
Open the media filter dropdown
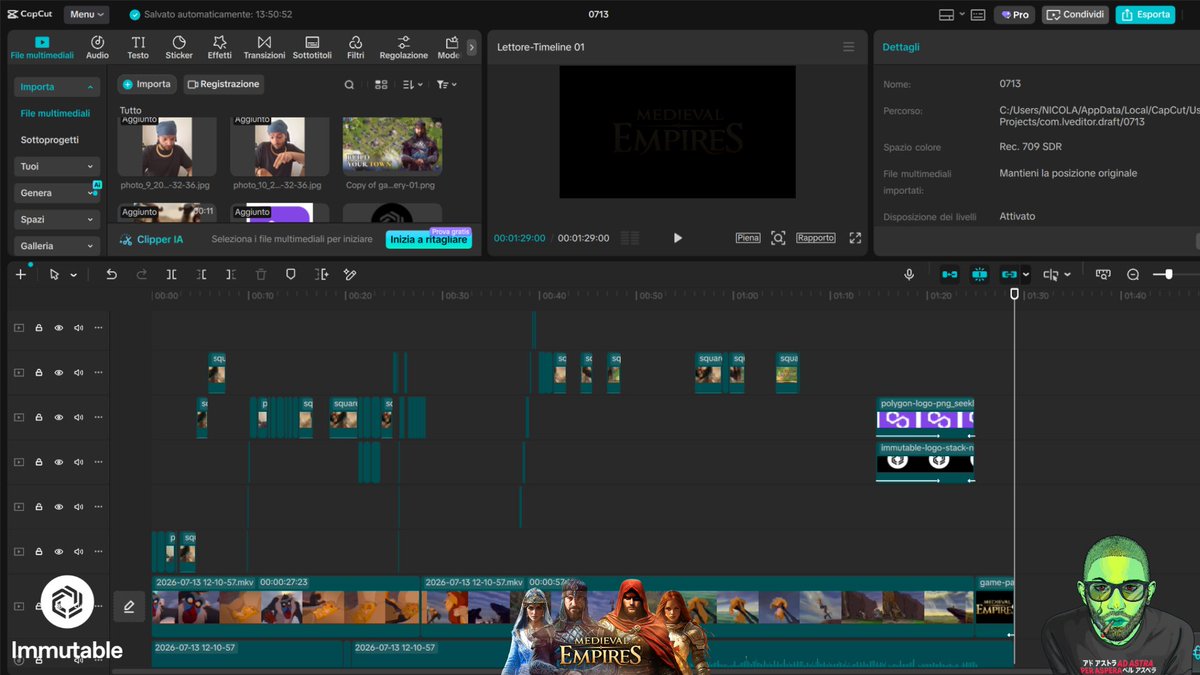(x=446, y=85)
